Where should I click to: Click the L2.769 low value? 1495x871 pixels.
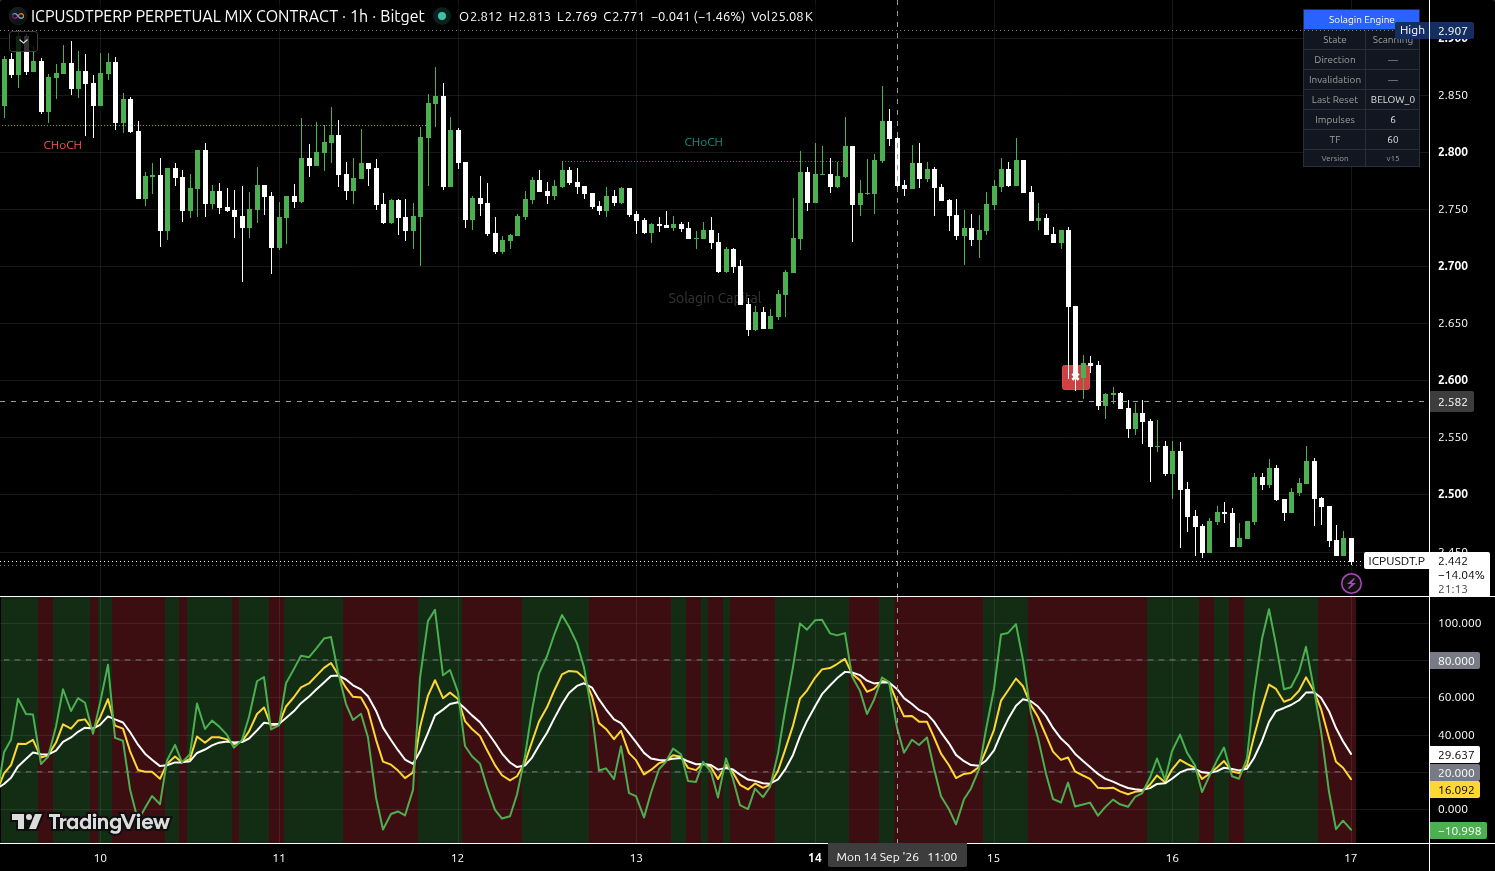coord(577,17)
